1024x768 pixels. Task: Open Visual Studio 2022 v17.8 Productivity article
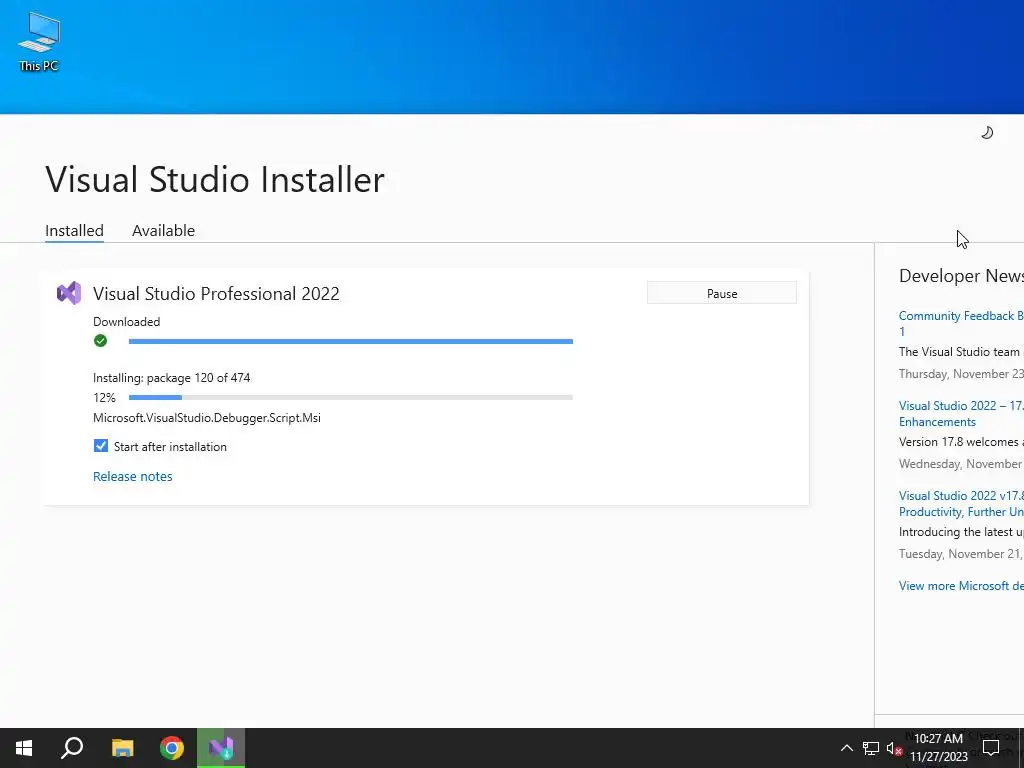[961, 504]
